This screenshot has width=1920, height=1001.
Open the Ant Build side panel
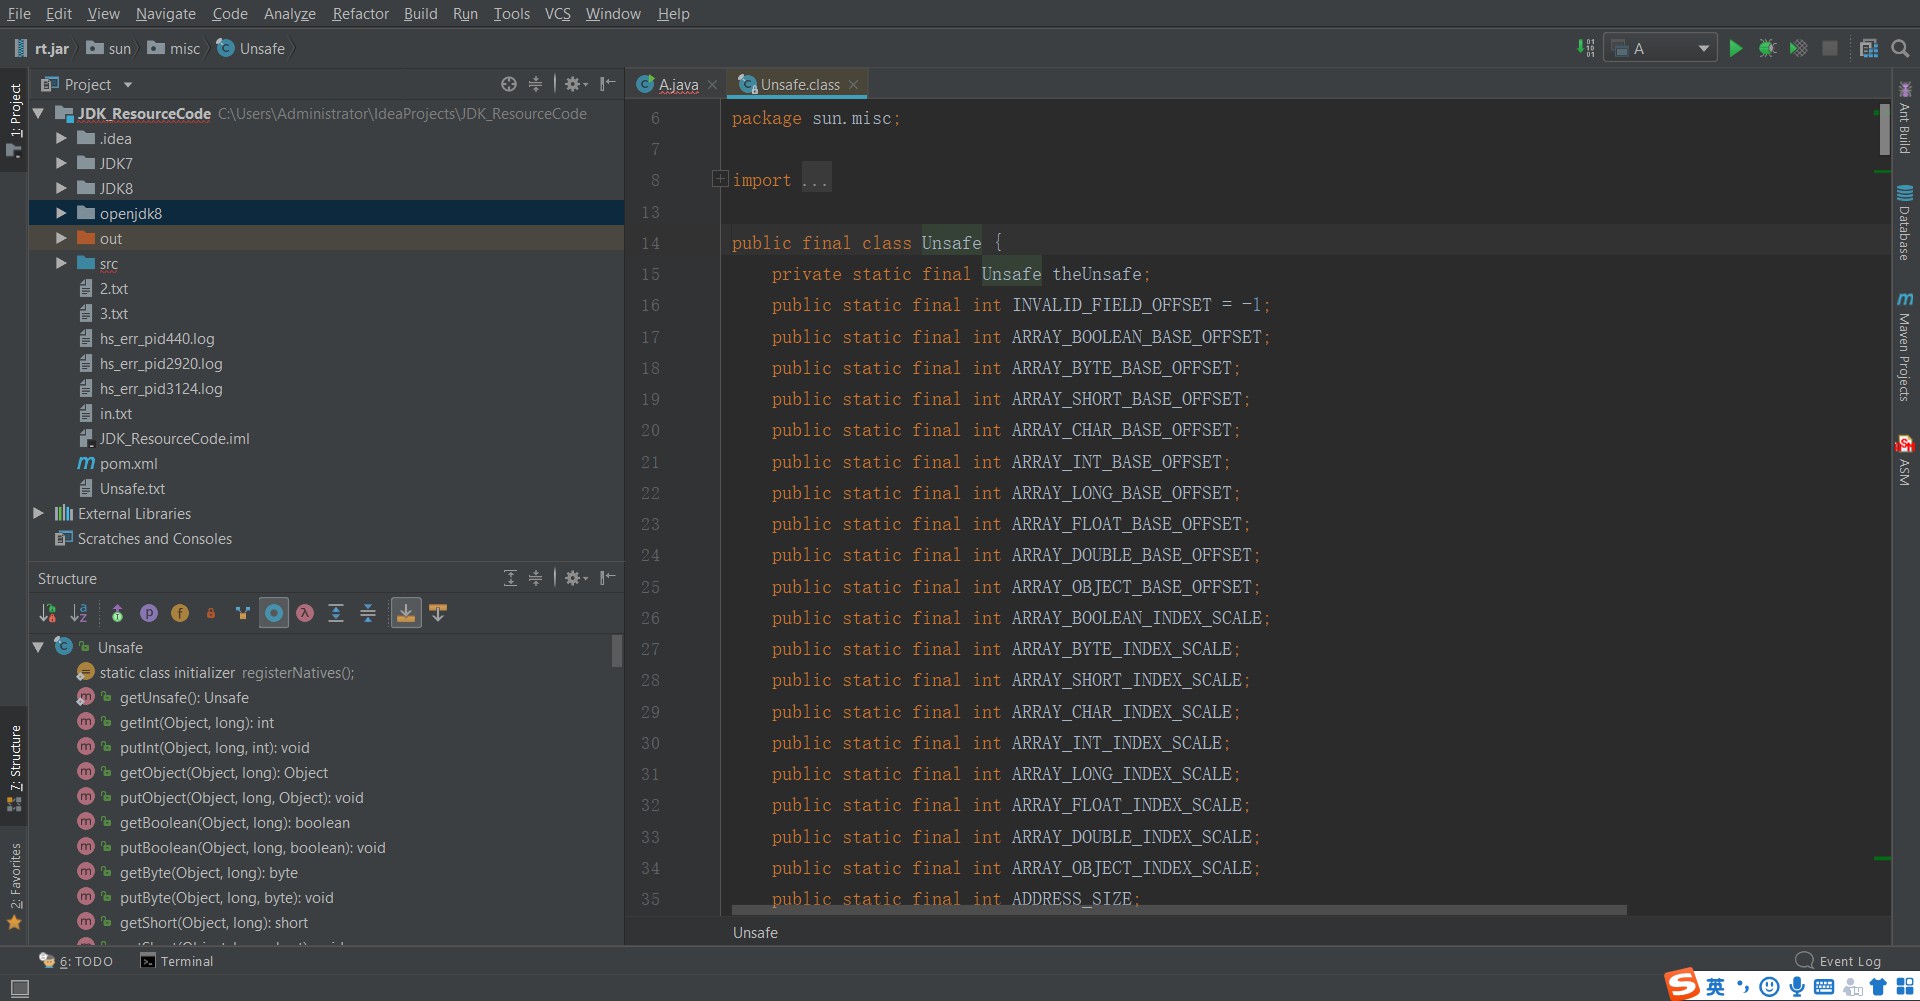pos(1905,118)
